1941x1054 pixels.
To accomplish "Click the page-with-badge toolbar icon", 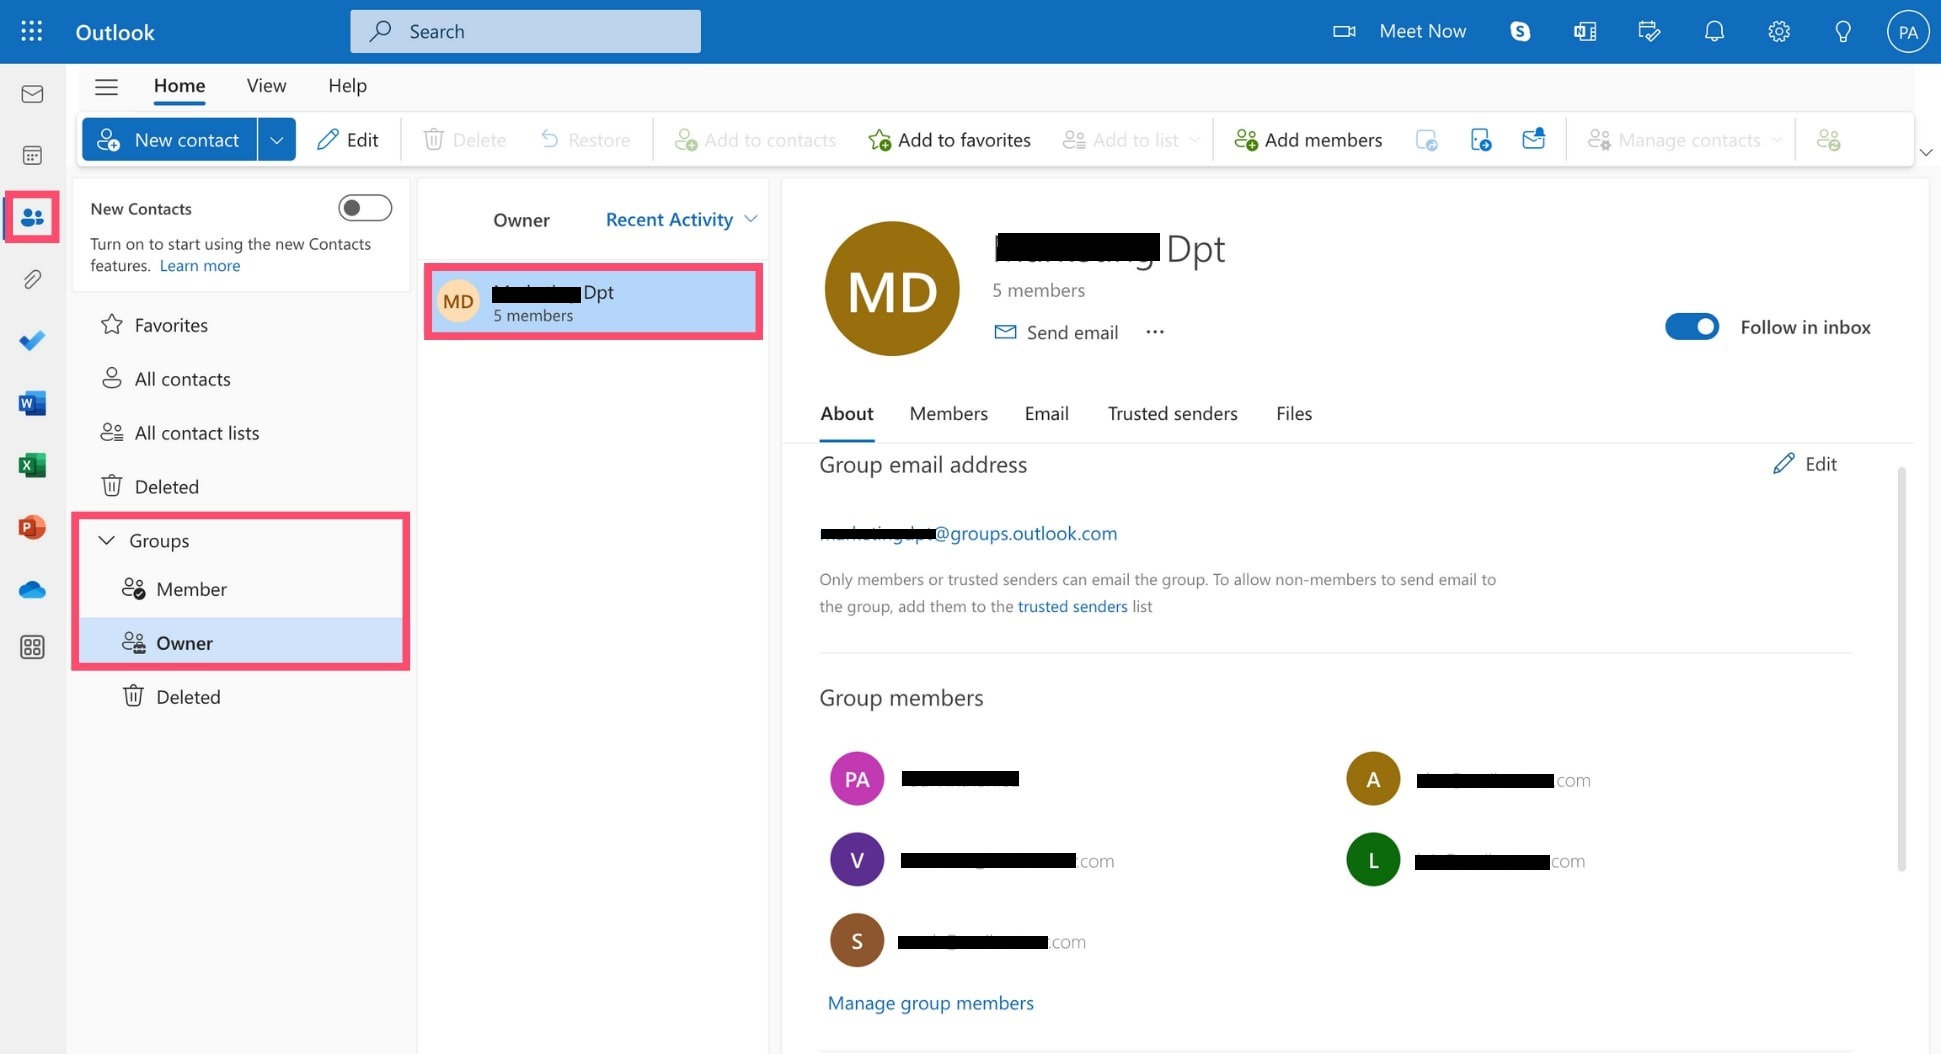I will tap(1480, 139).
